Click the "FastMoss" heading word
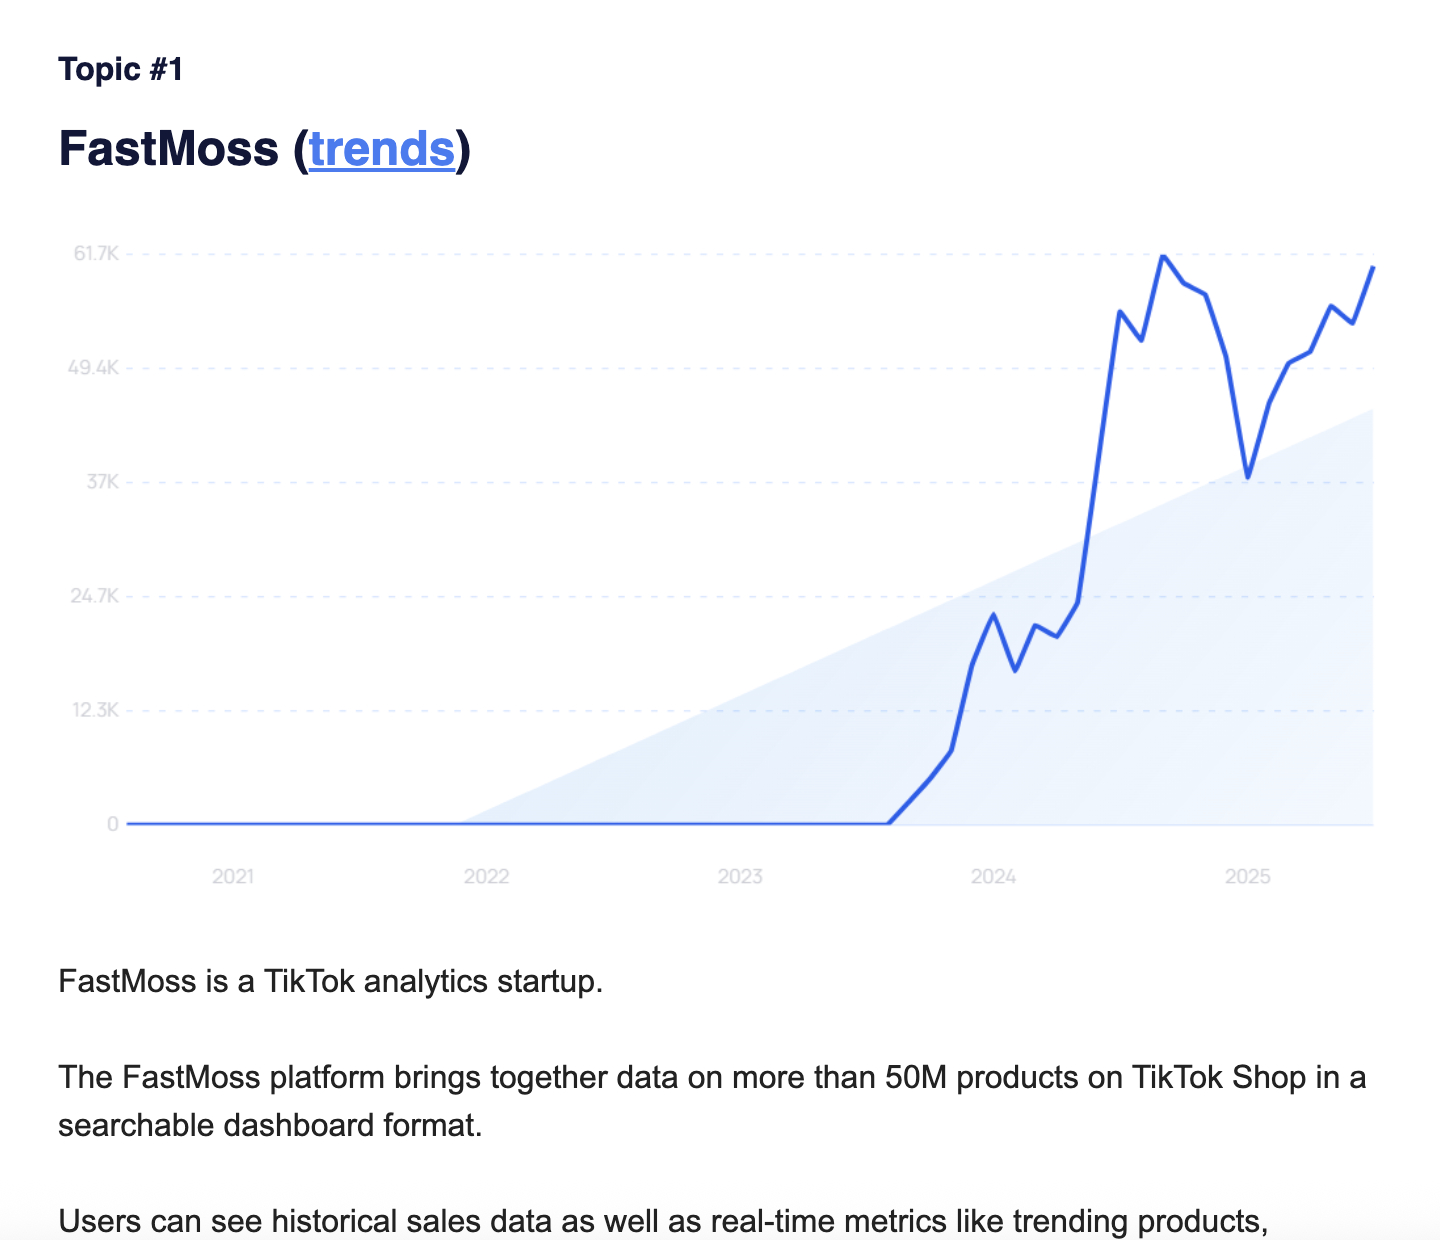The image size is (1440, 1240). 168,149
